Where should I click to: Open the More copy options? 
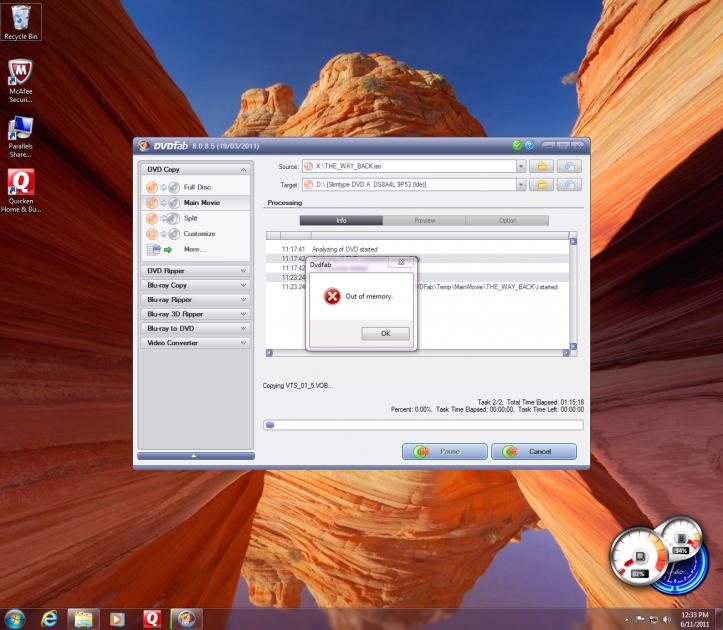[194, 249]
